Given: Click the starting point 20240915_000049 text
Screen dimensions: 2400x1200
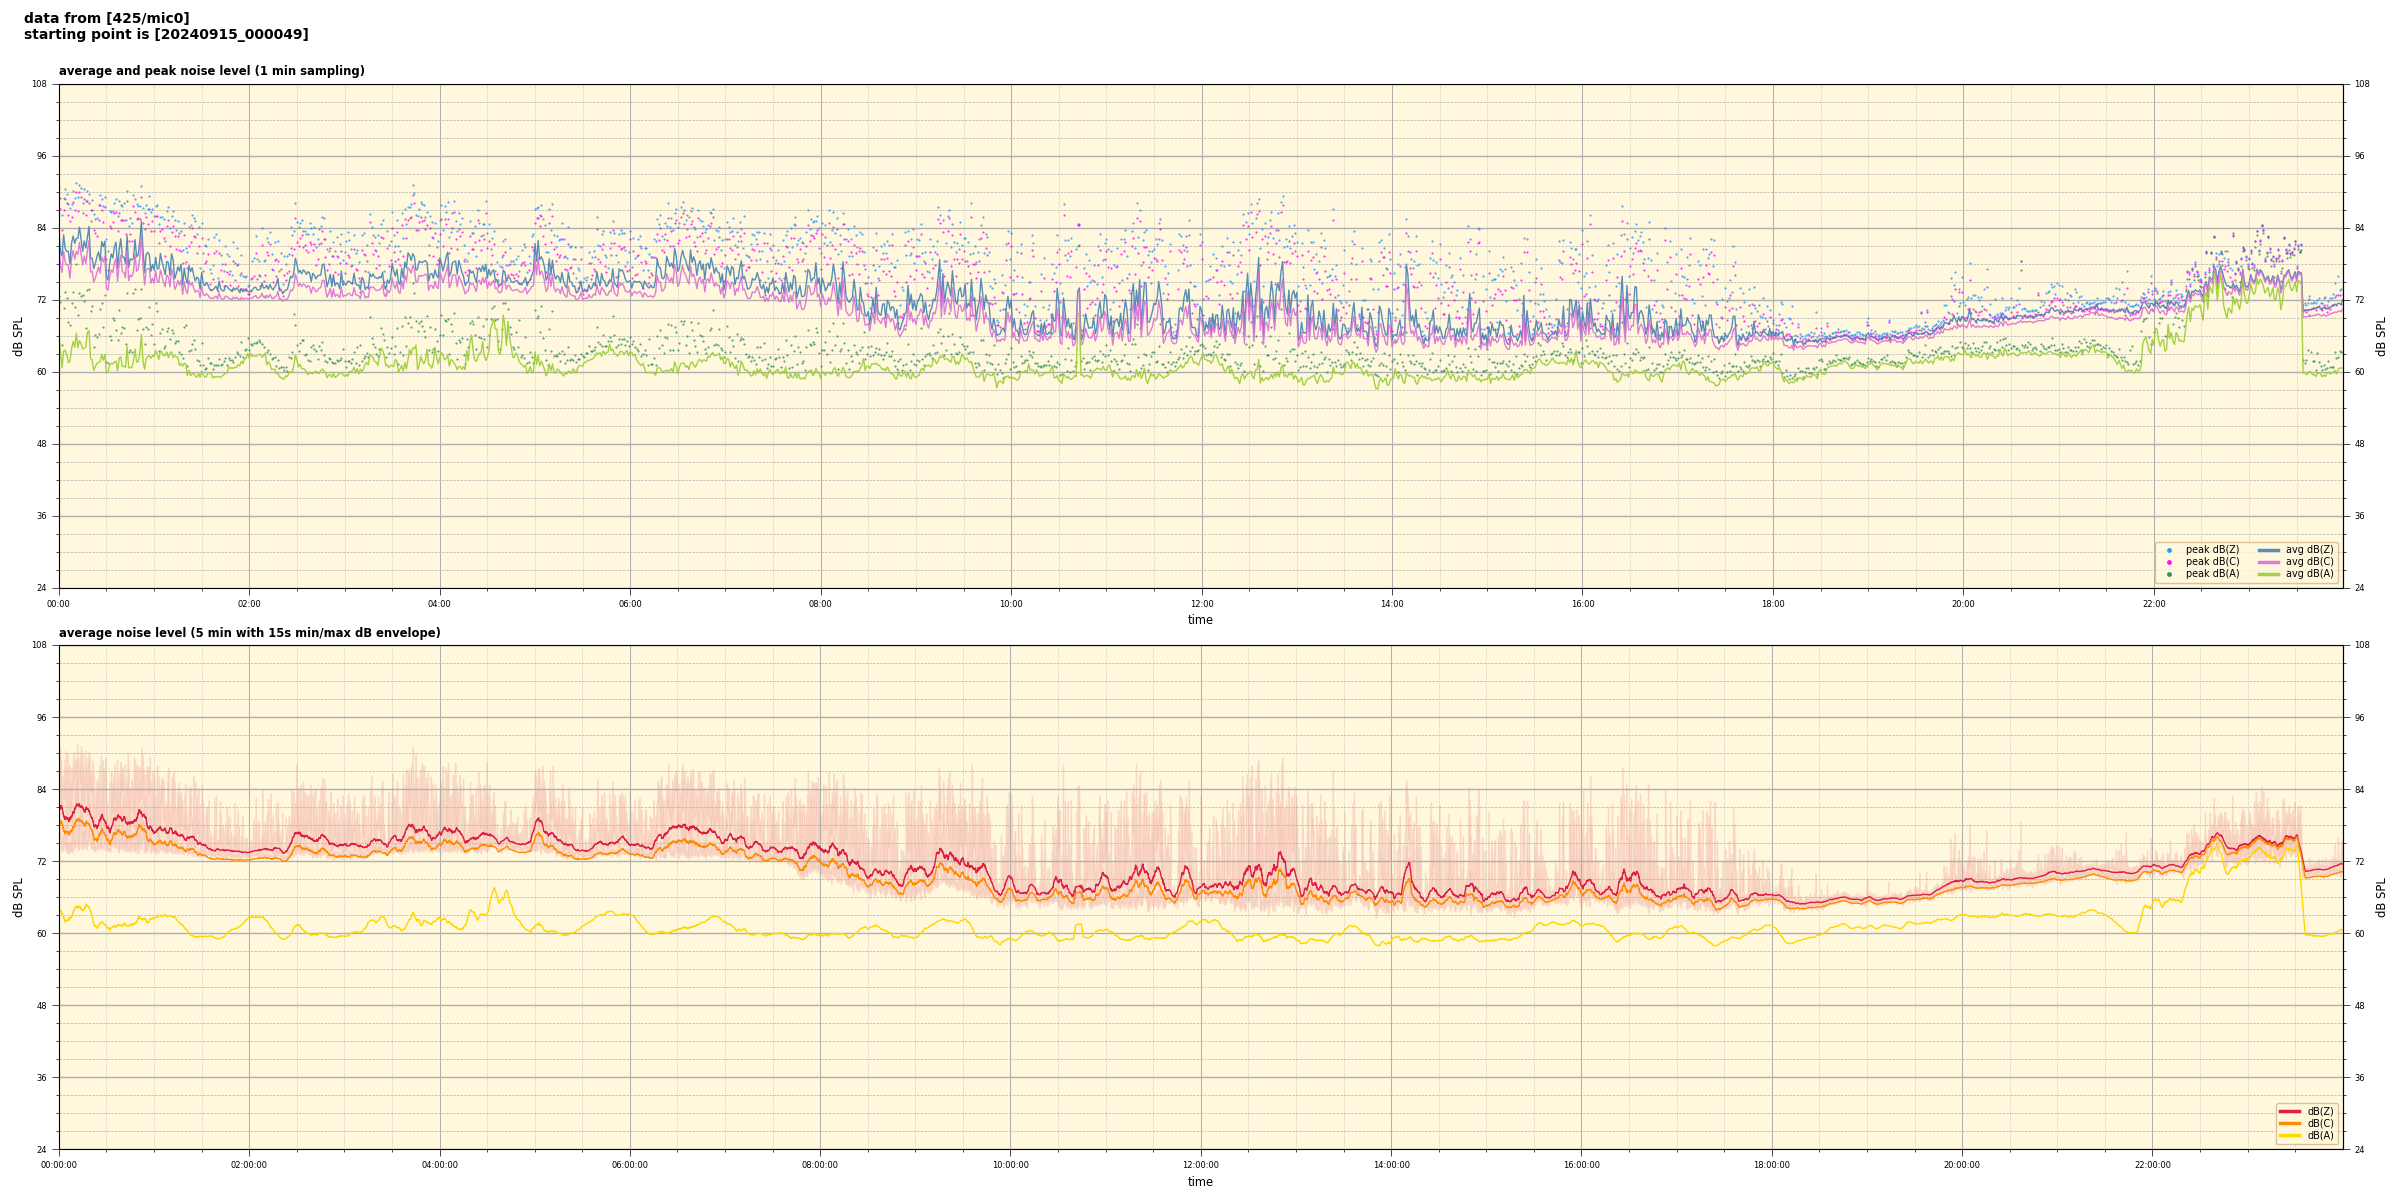Looking at the screenshot, I should 166,35.
